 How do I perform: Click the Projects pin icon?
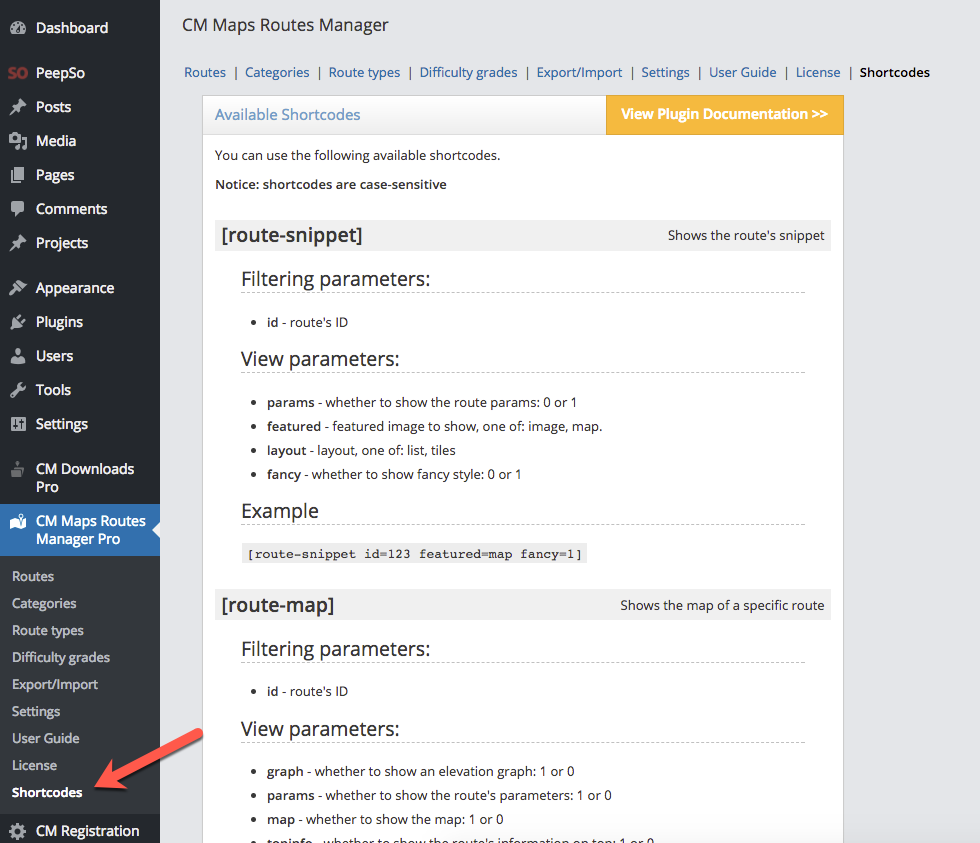[18, 243]
